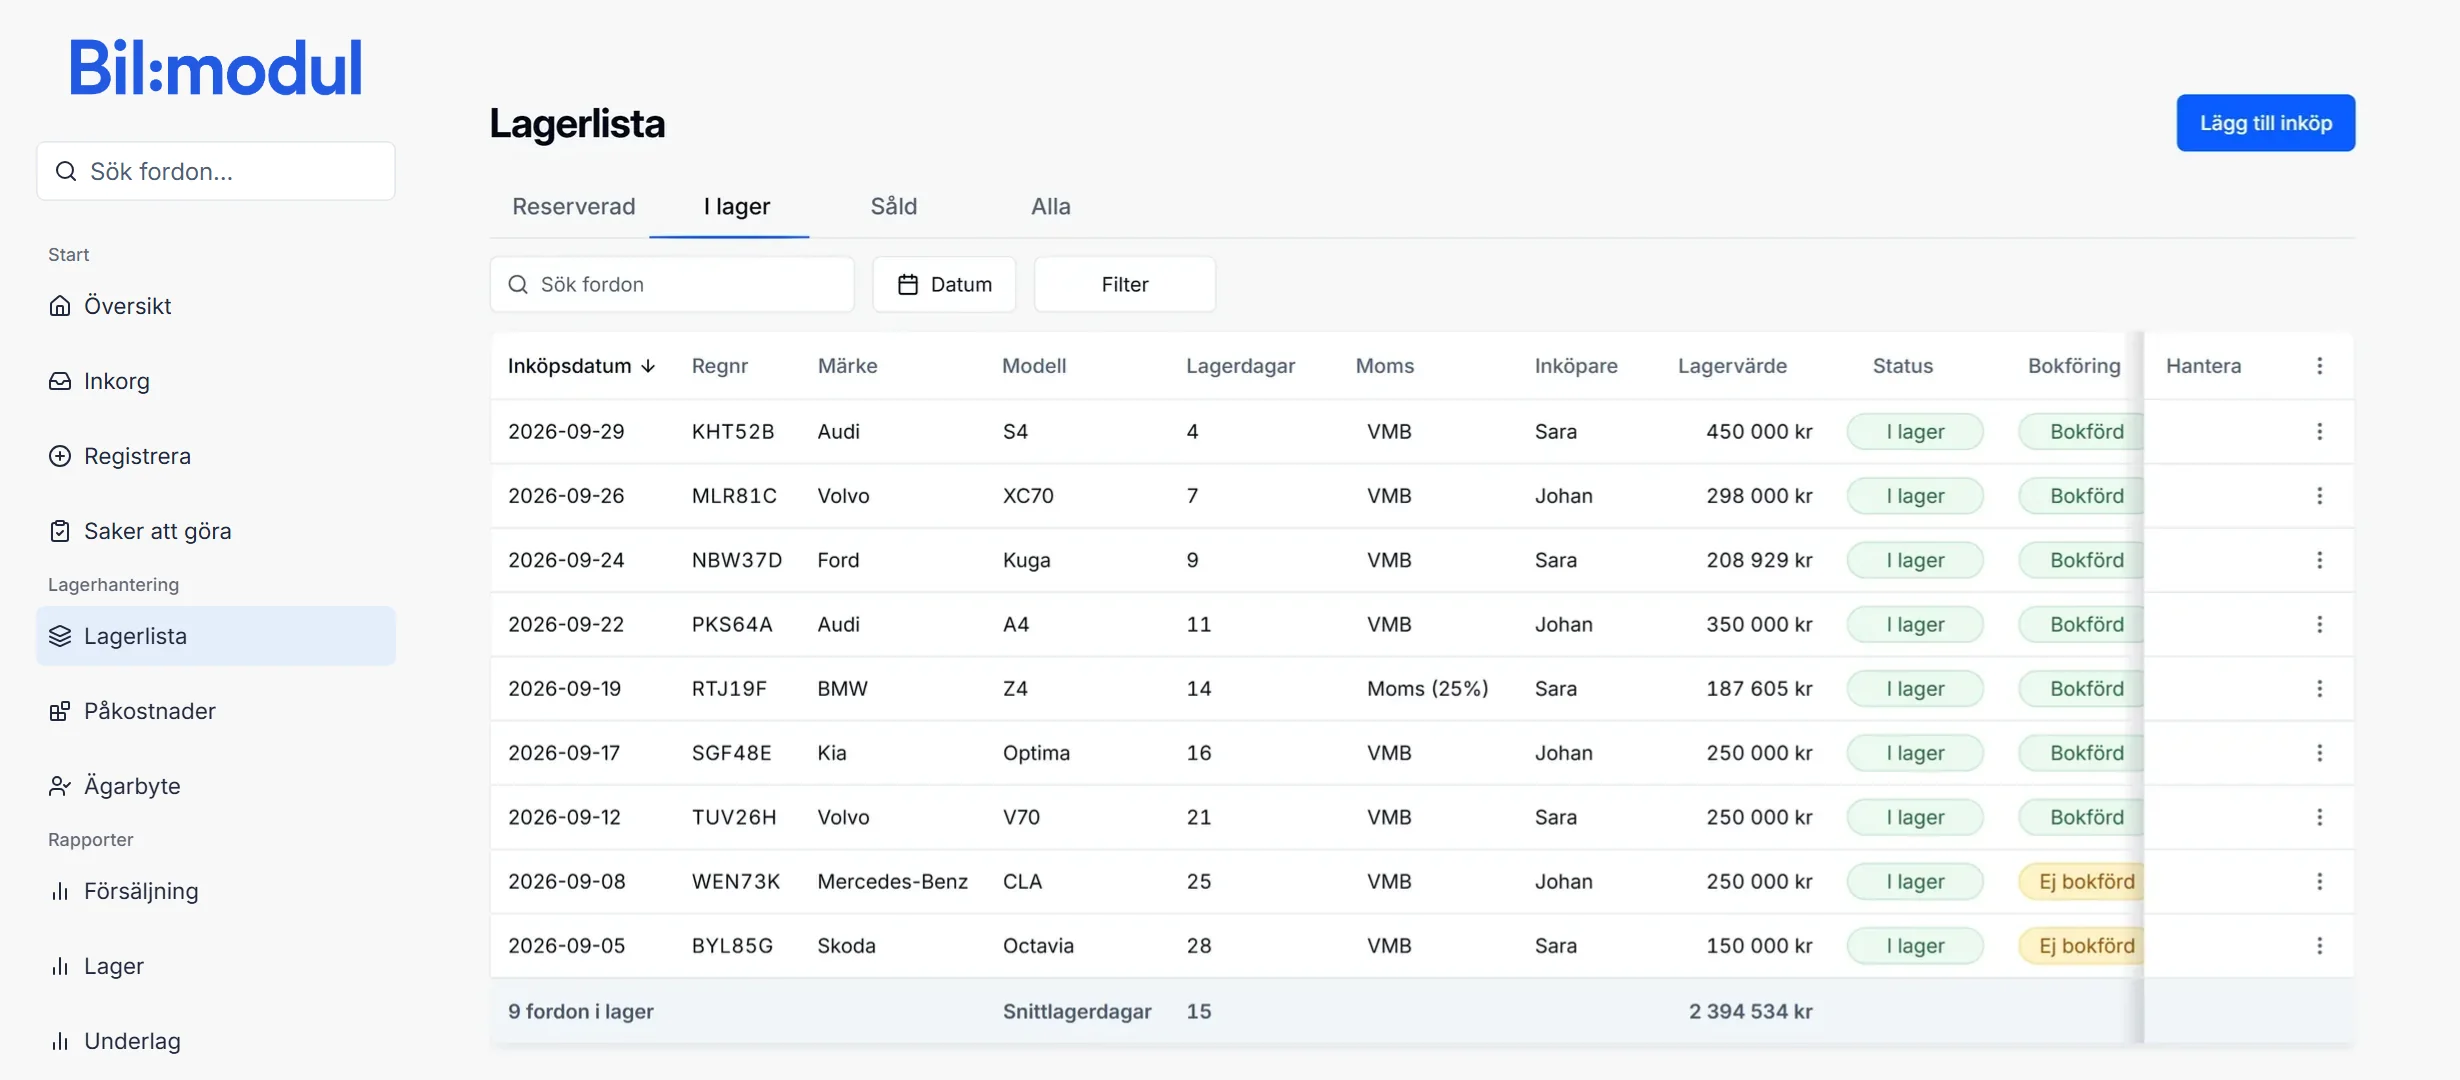Open column options menu in table header
This screenshot has width=2460, height=1080.
tap(2320, 366)
